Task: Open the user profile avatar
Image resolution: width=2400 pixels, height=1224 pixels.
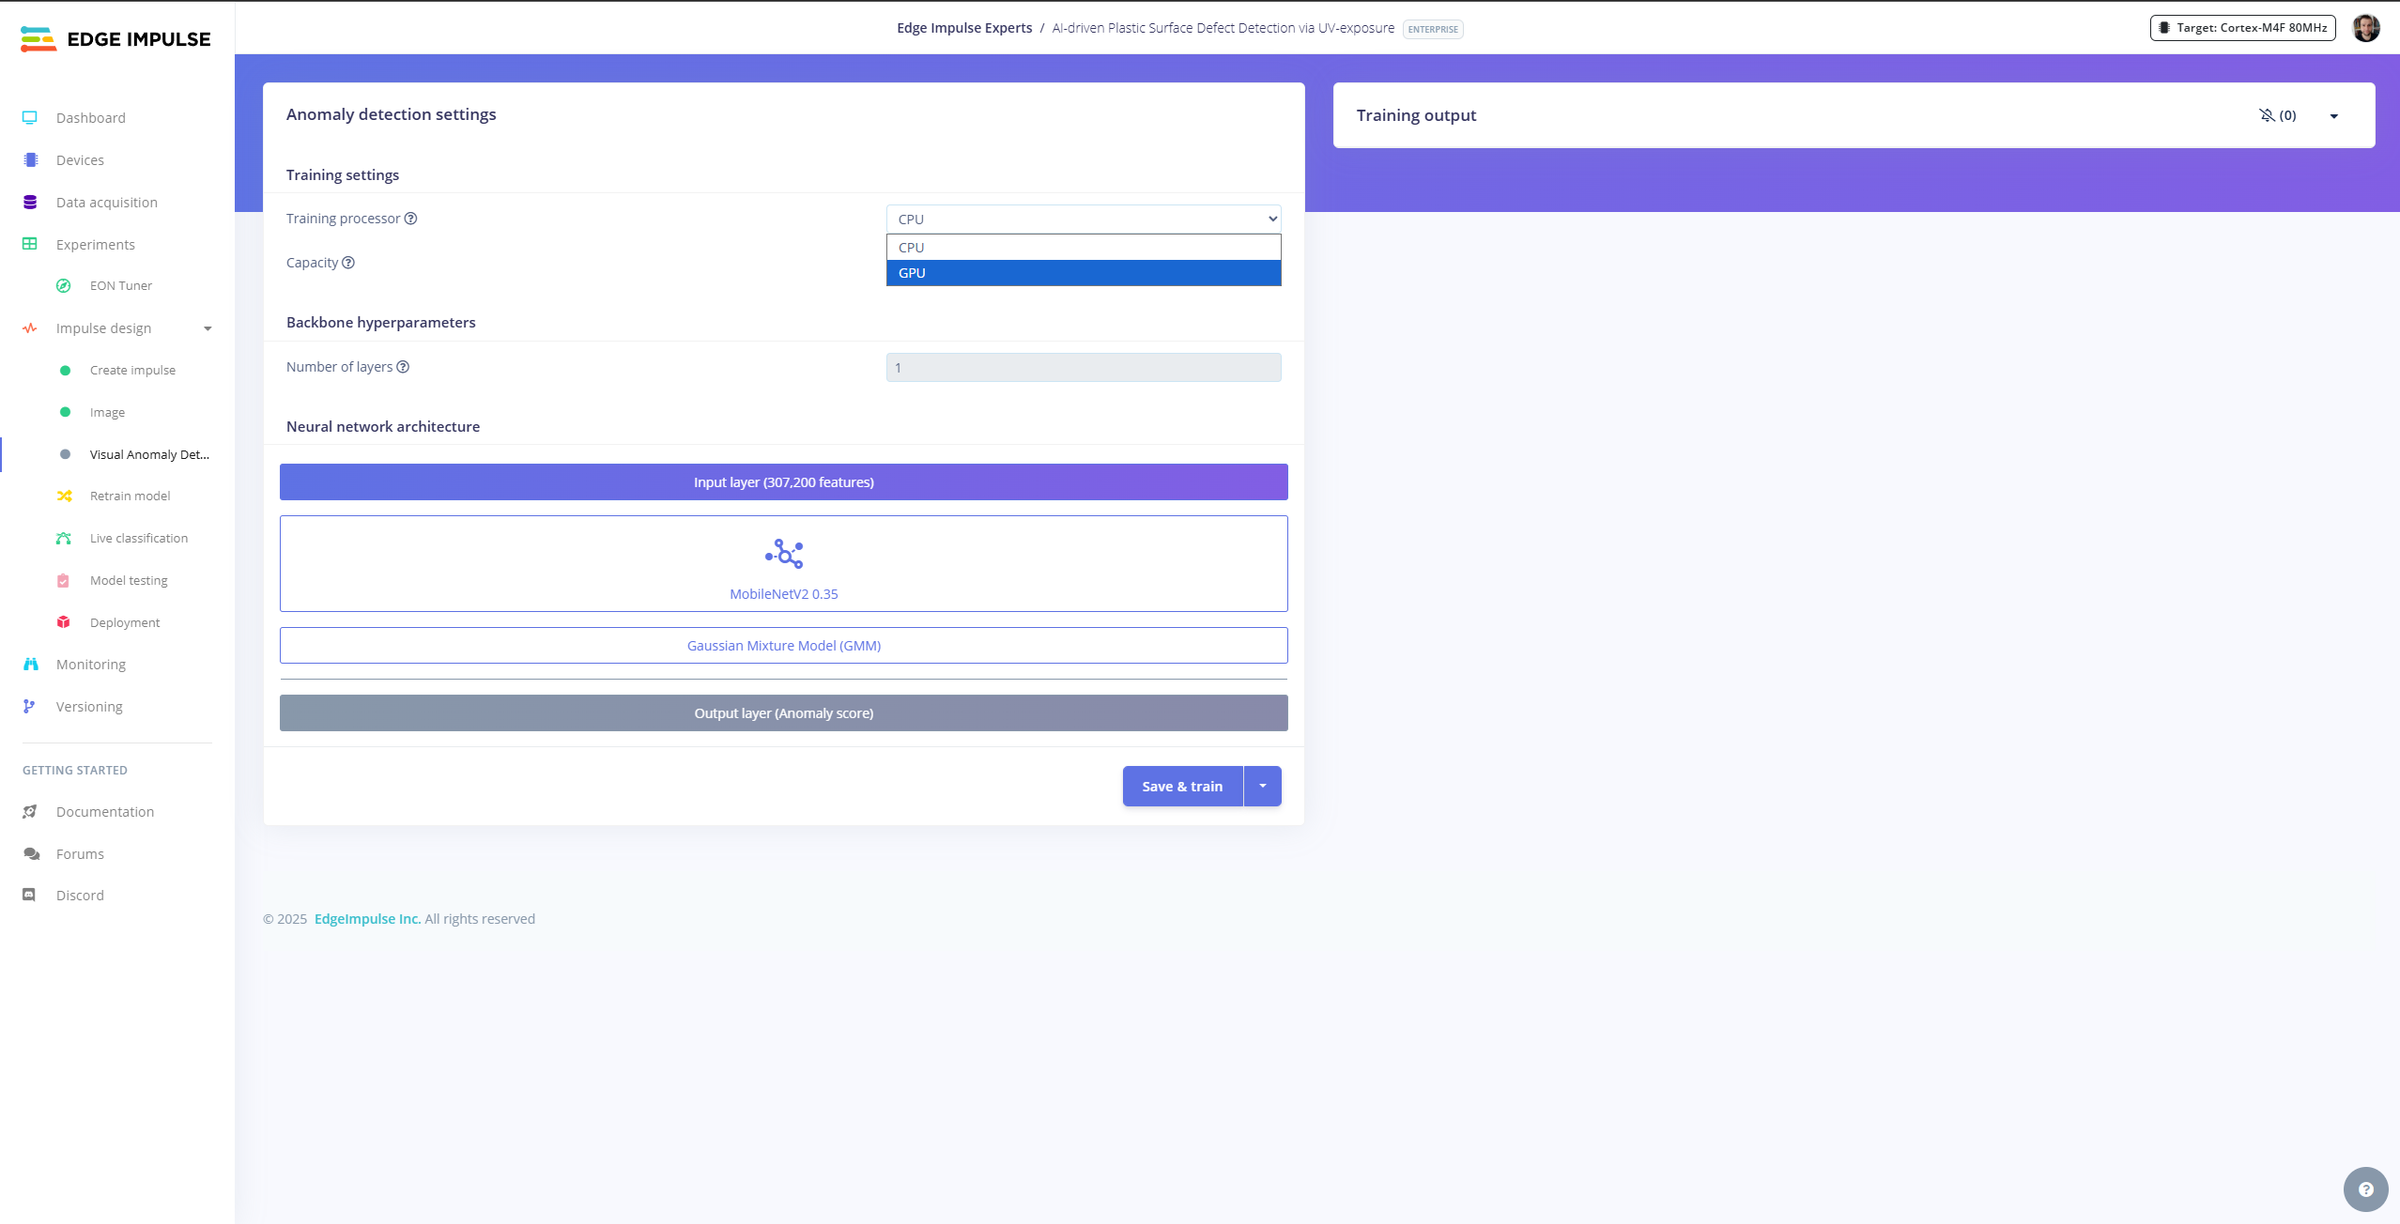Action: [x=2366, y=28]
